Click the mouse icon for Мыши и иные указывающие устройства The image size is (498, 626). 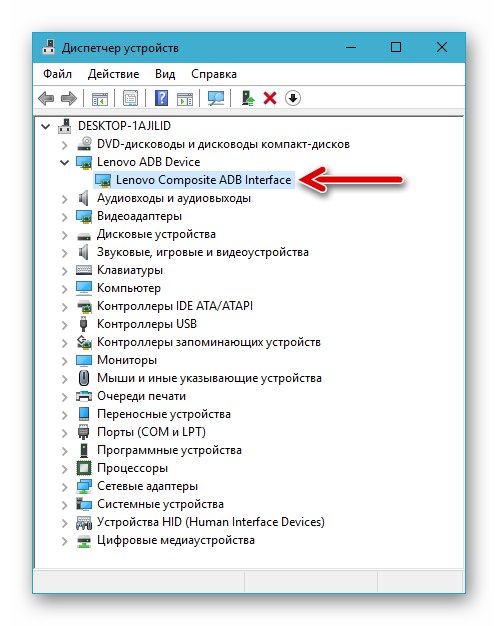[84, 378]
